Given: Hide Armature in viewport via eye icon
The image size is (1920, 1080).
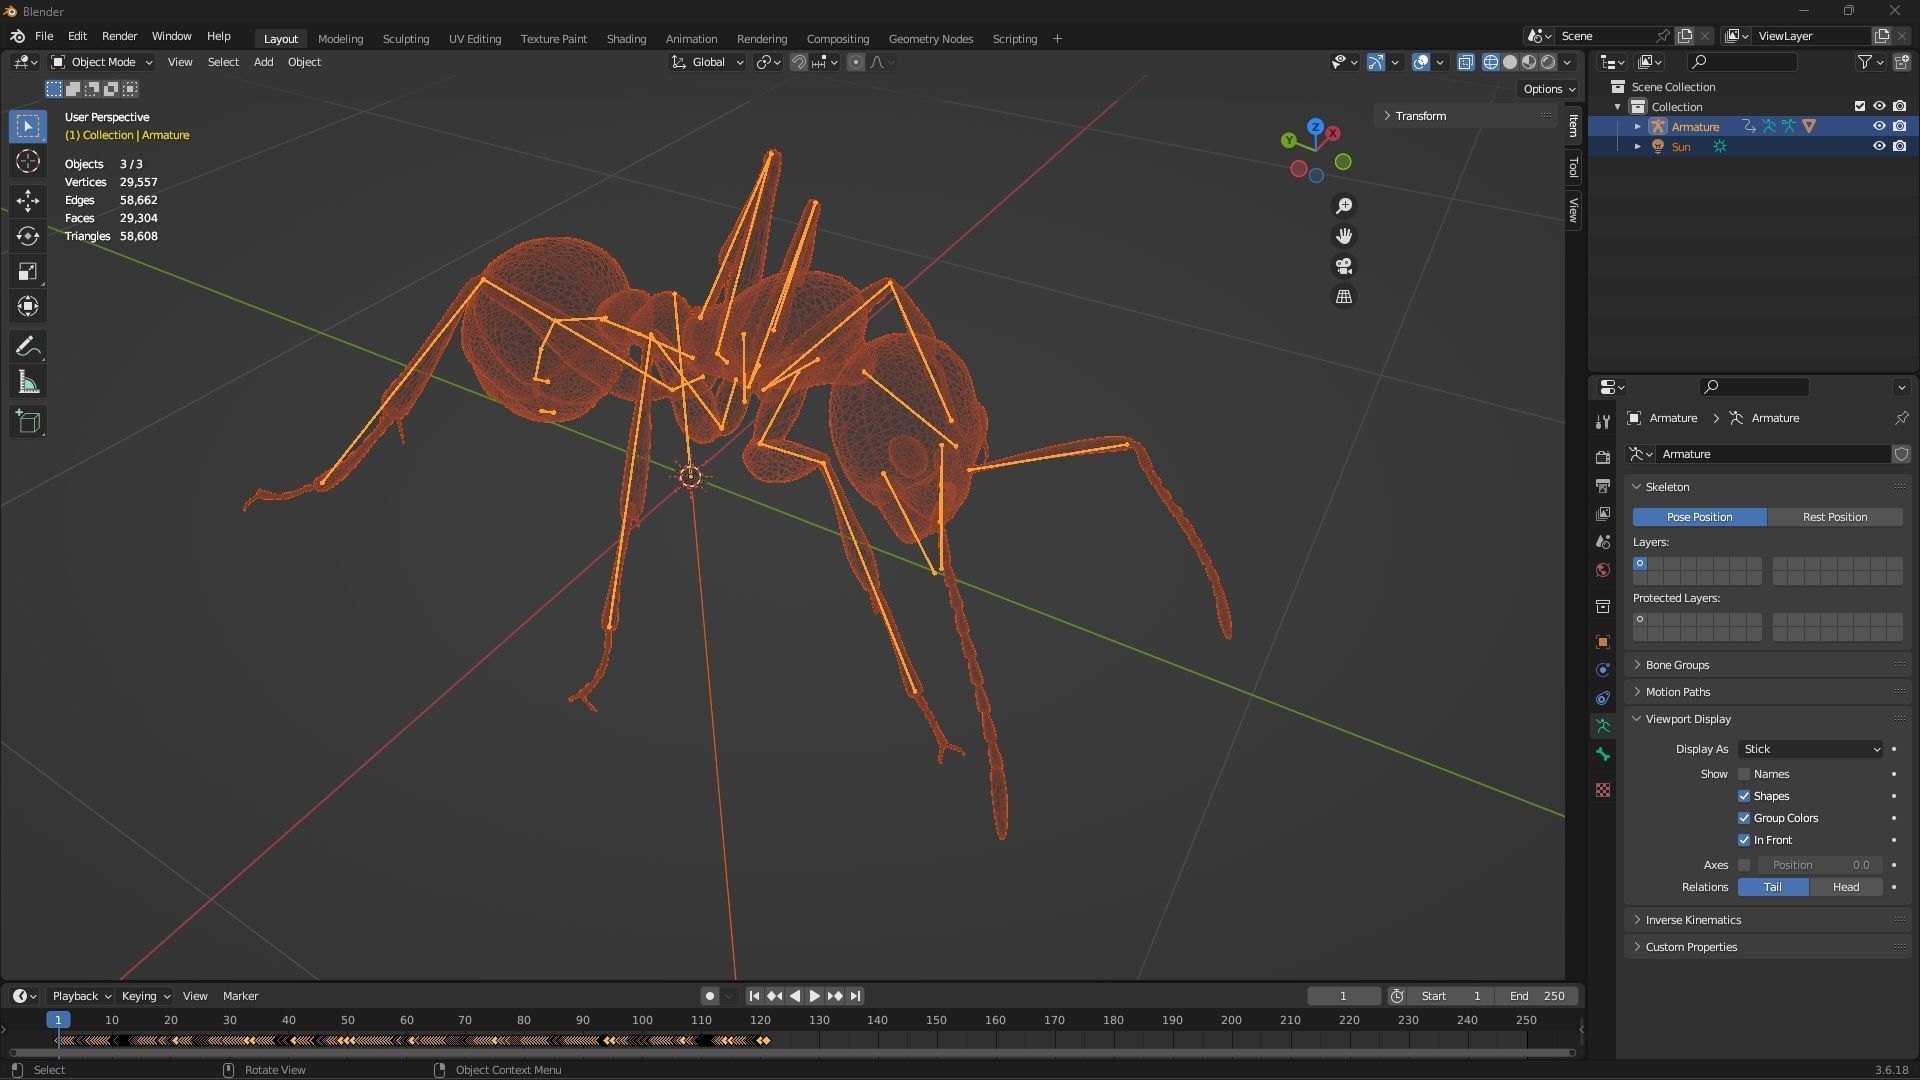Looking at the screenshot, I should pyautogui.click(x=1879, y=126).
